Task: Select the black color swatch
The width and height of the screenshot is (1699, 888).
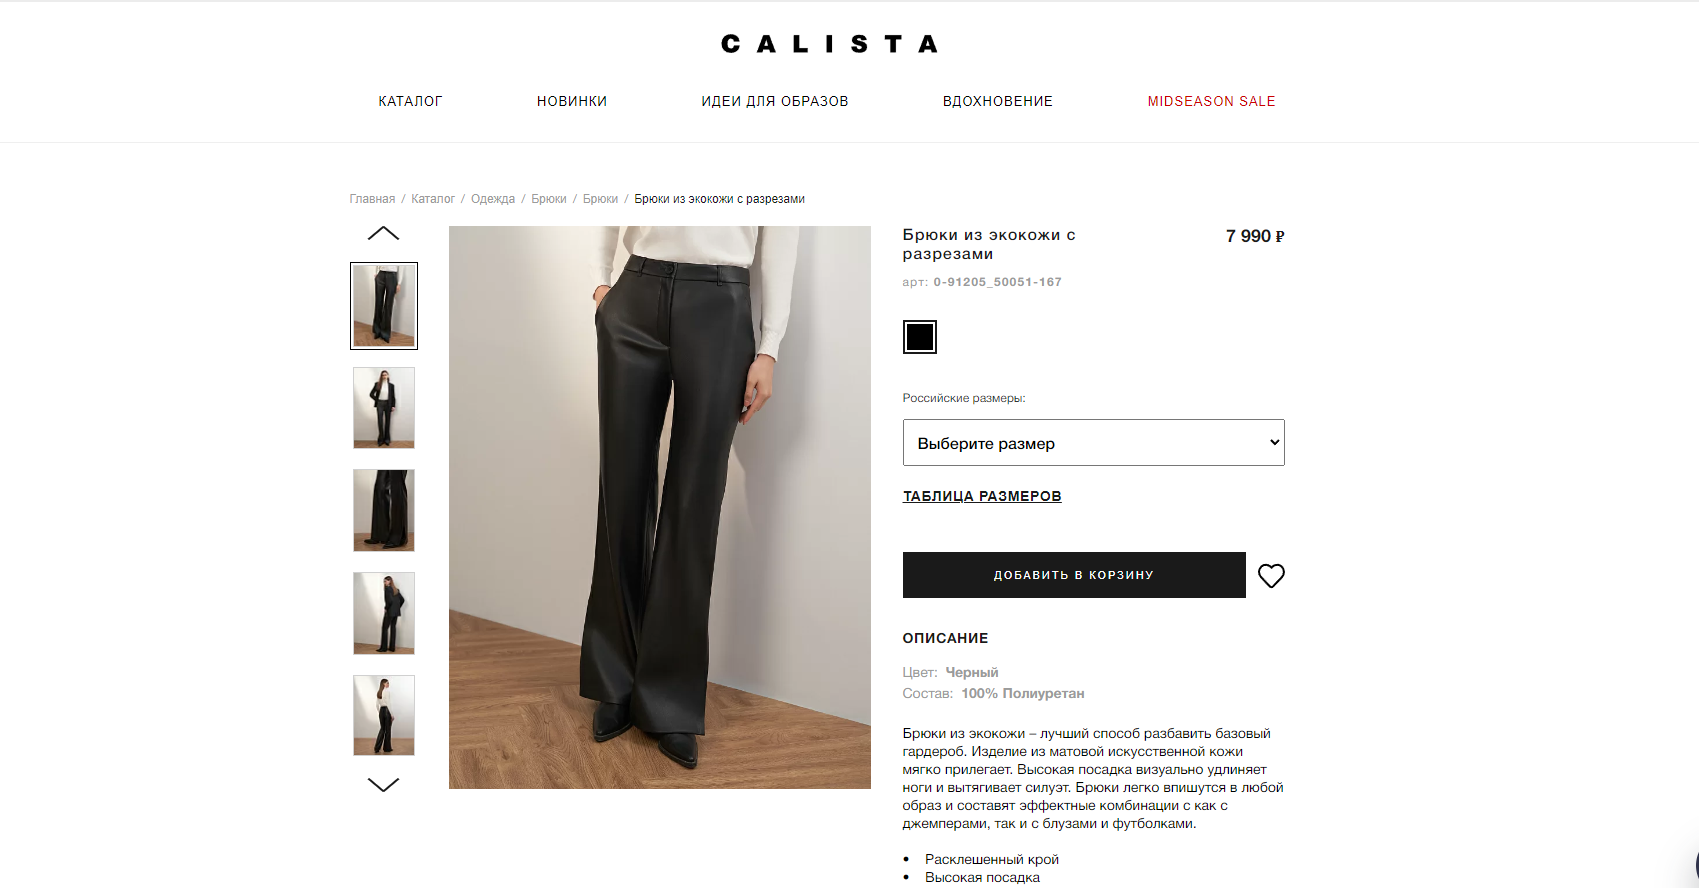Action: [920, 337]
